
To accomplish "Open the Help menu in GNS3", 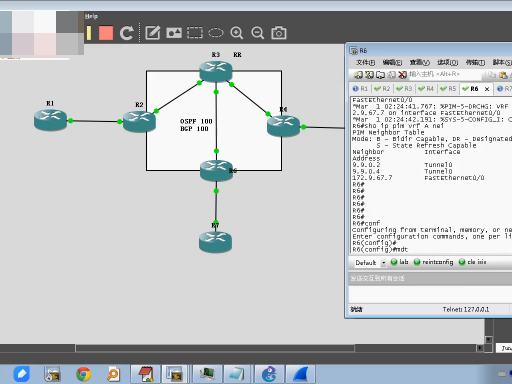I will coord(91,16).
